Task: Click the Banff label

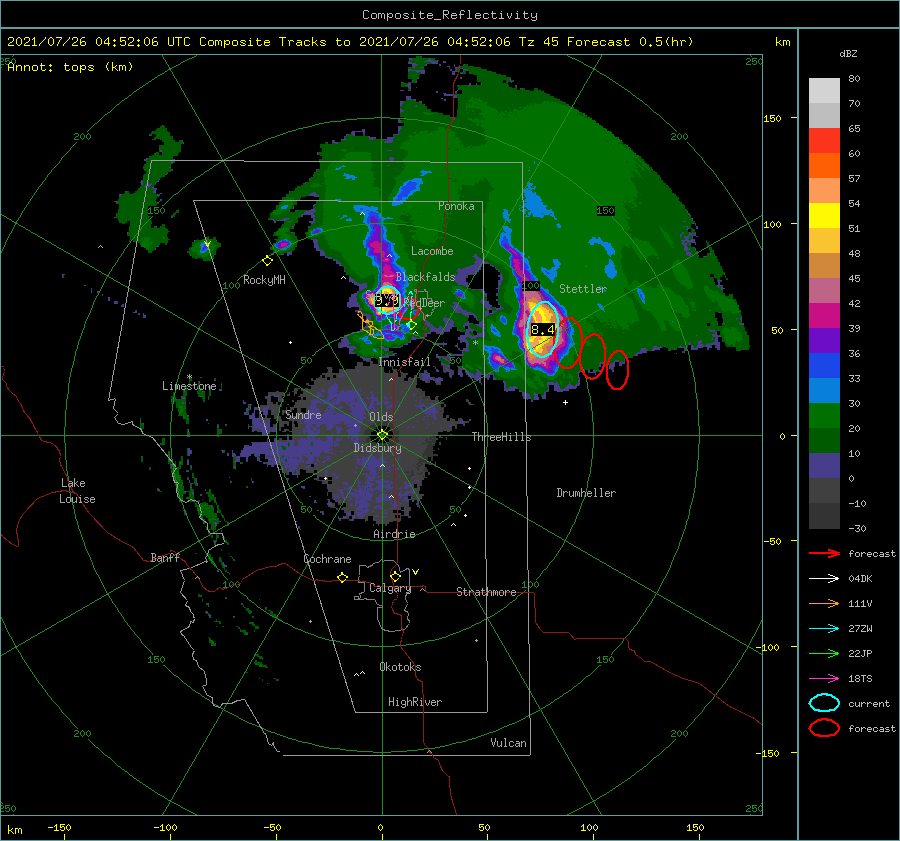Action: pos(165,557)
